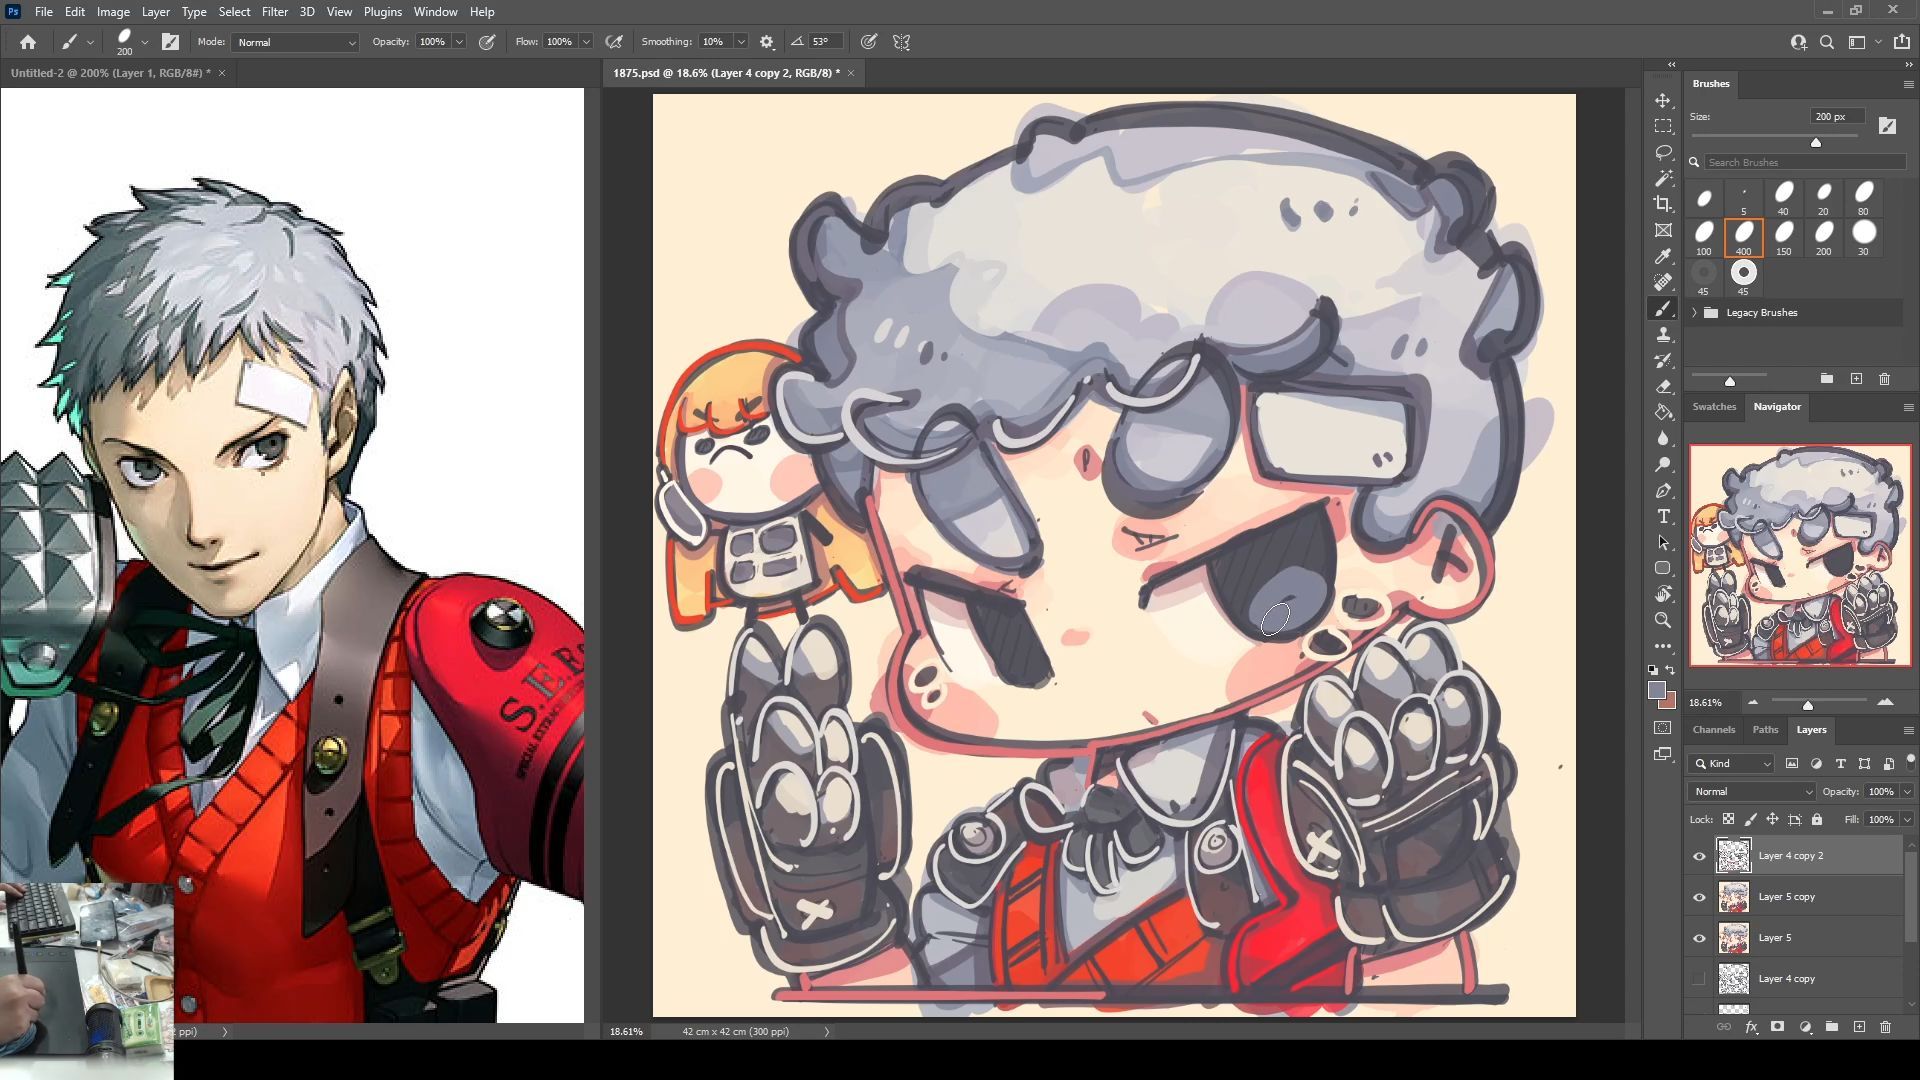Viewport: 1920px width, 1080px height.
Task: Switch to Untitled-2 document tab
Action: tap(110, 73)
